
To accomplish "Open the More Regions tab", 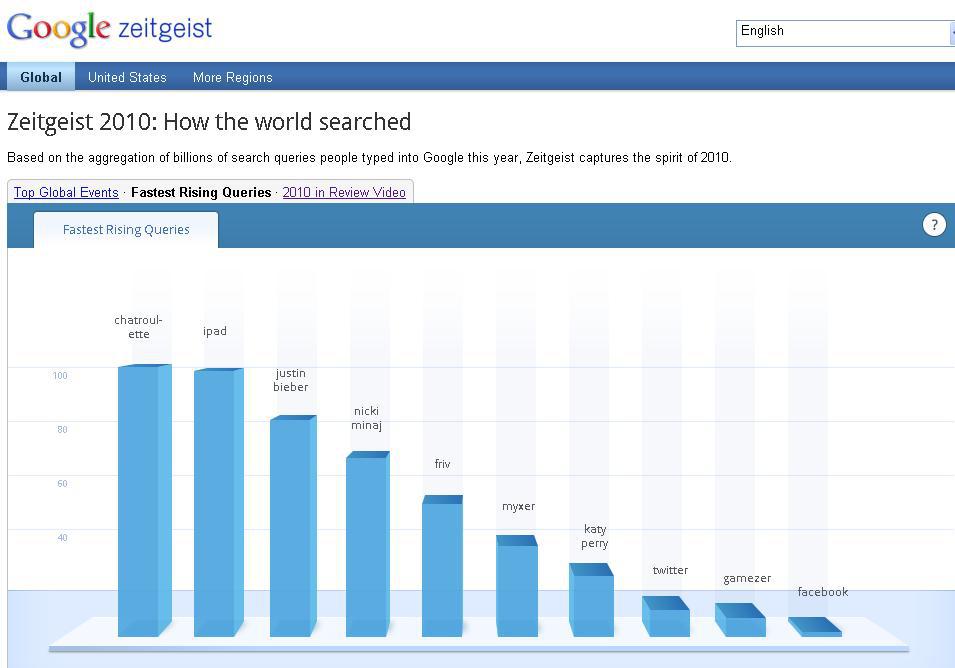I will [x=232, y=77].
